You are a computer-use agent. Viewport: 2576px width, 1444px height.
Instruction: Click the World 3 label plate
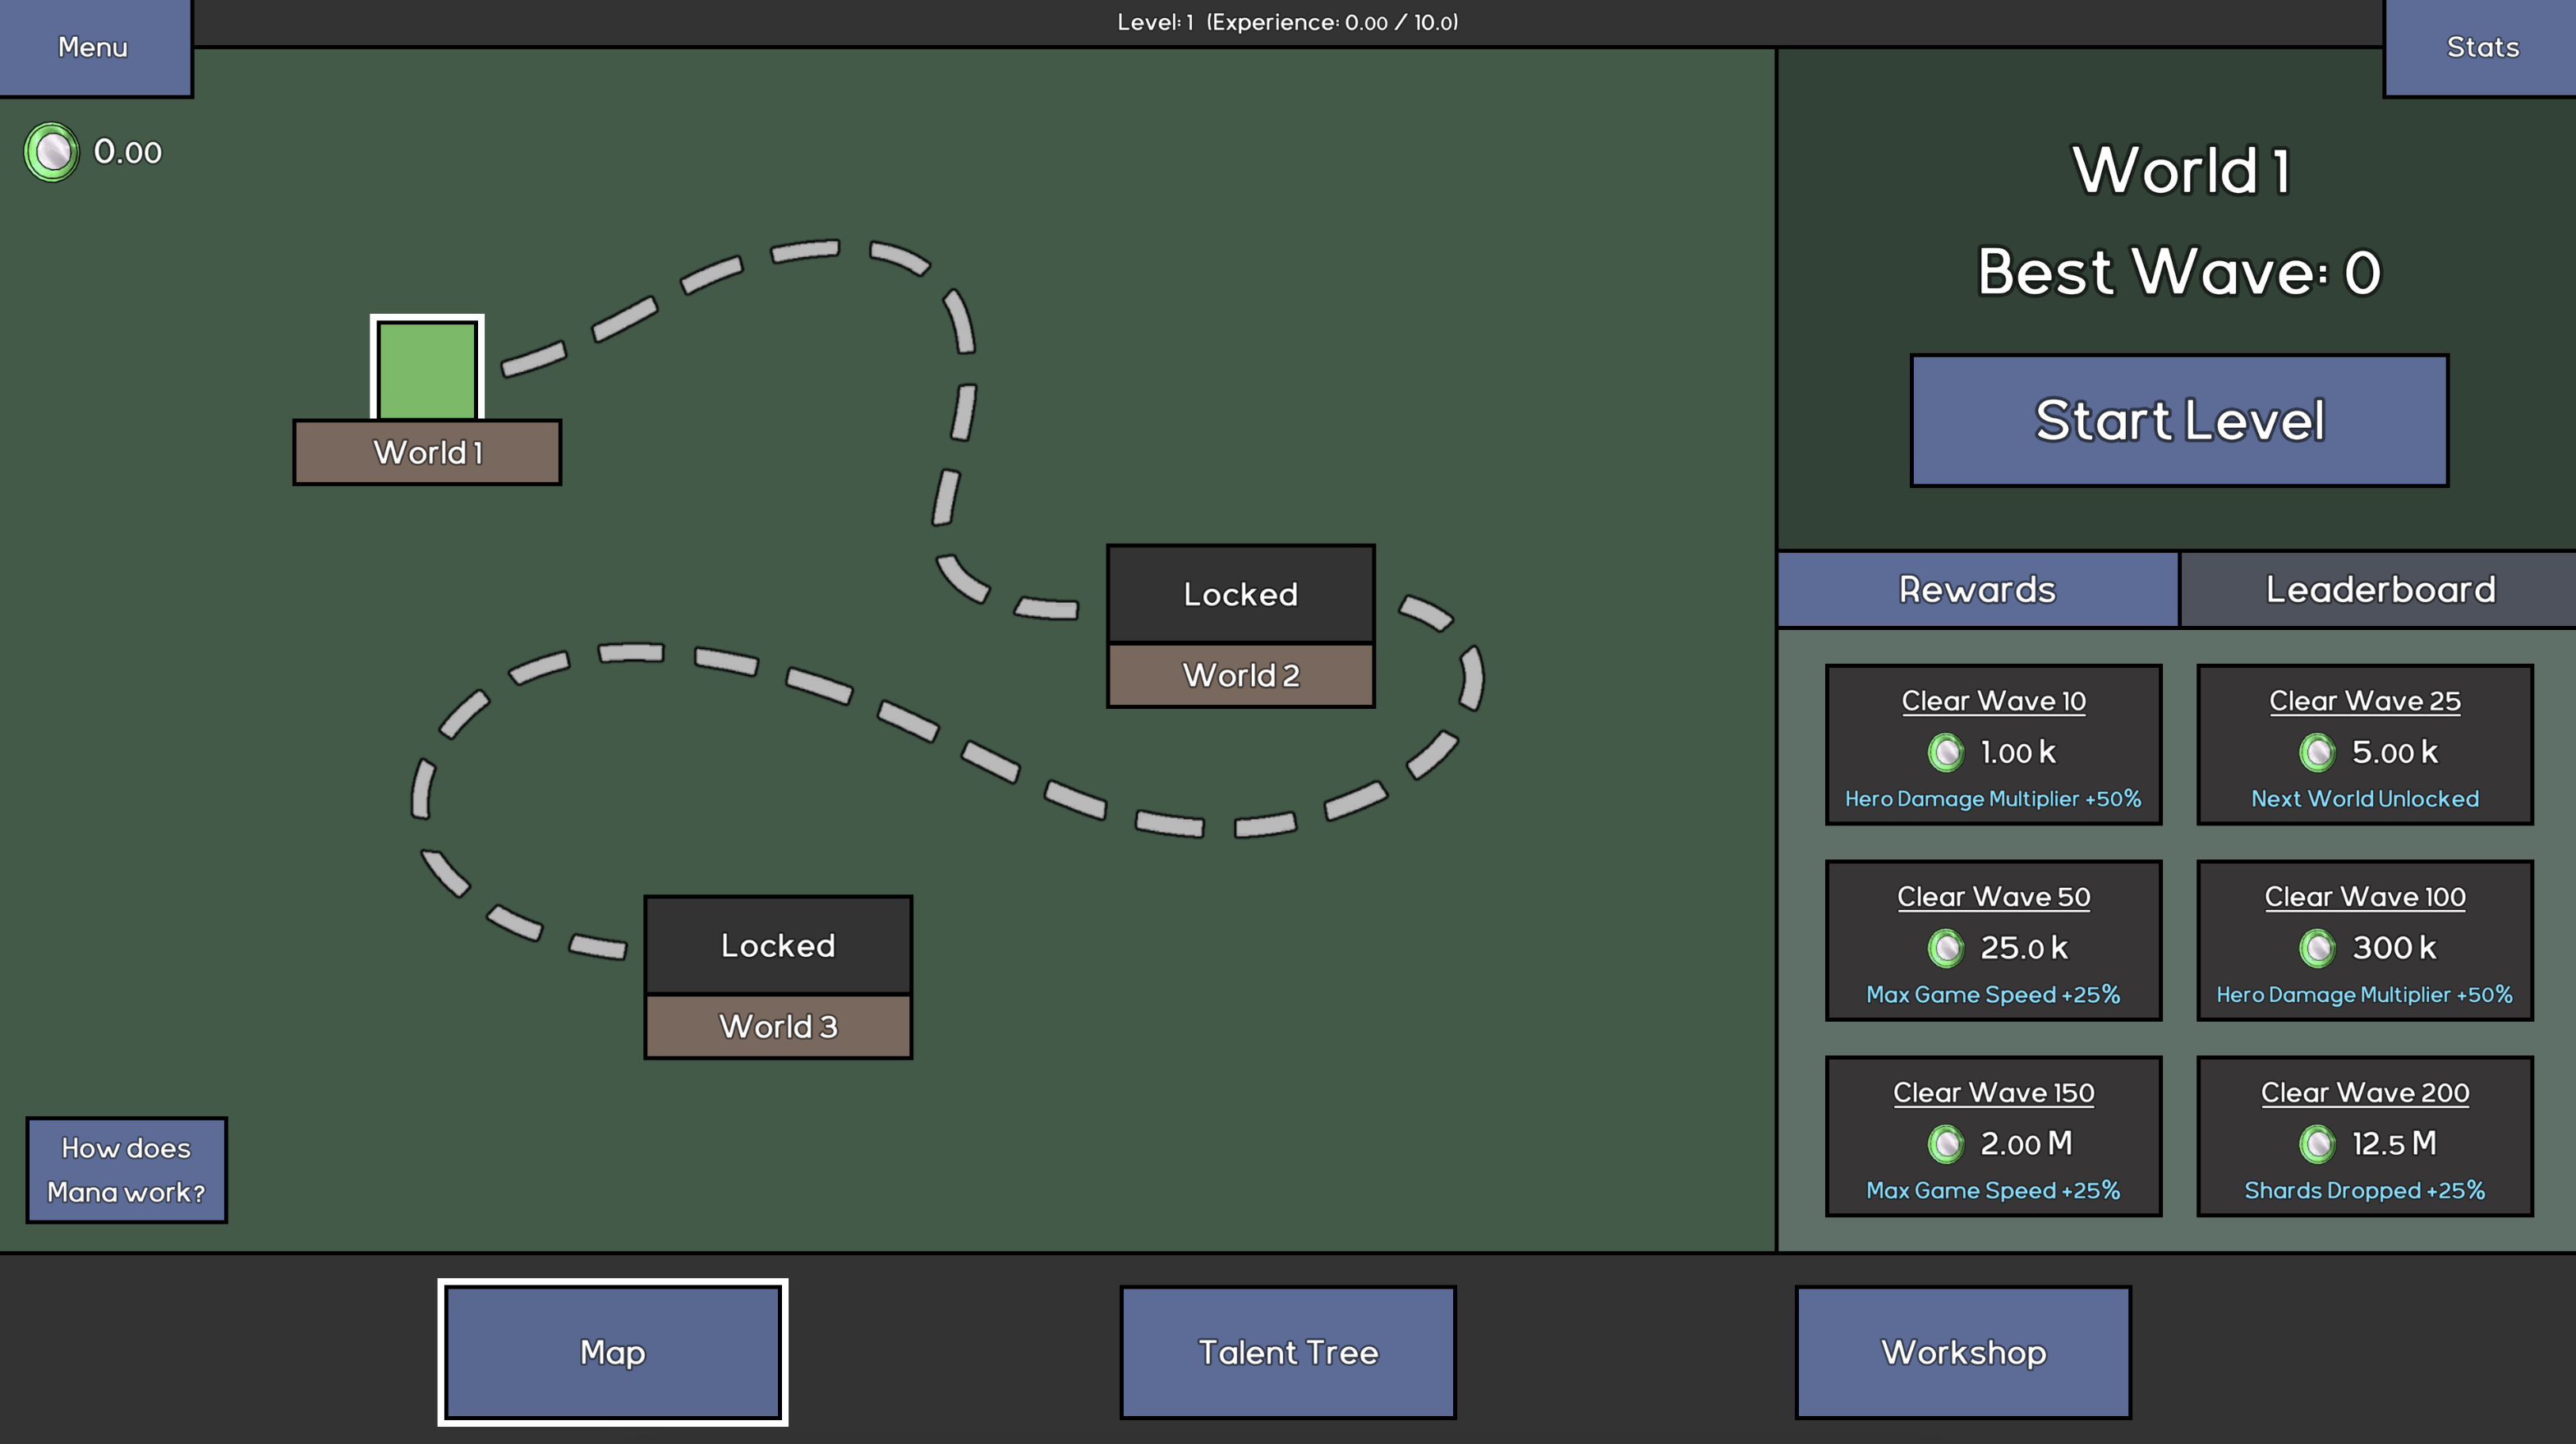(778, 1026)
